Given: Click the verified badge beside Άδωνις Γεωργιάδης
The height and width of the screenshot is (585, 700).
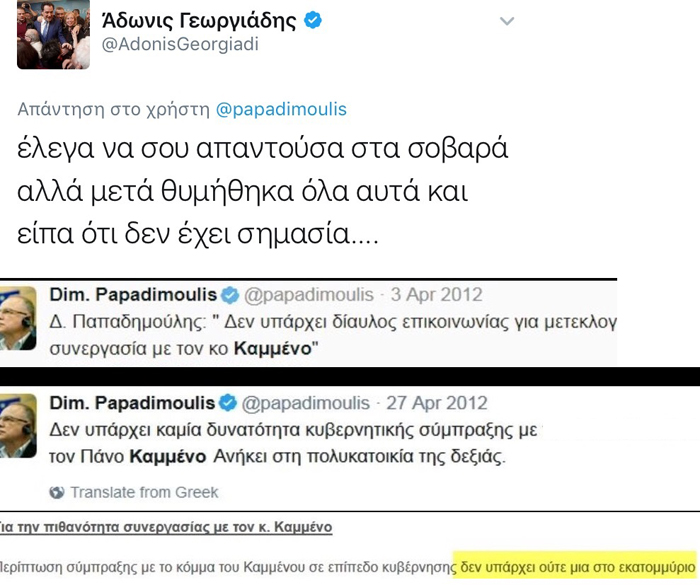Looking at the screenshot, I should coord(313,21).
